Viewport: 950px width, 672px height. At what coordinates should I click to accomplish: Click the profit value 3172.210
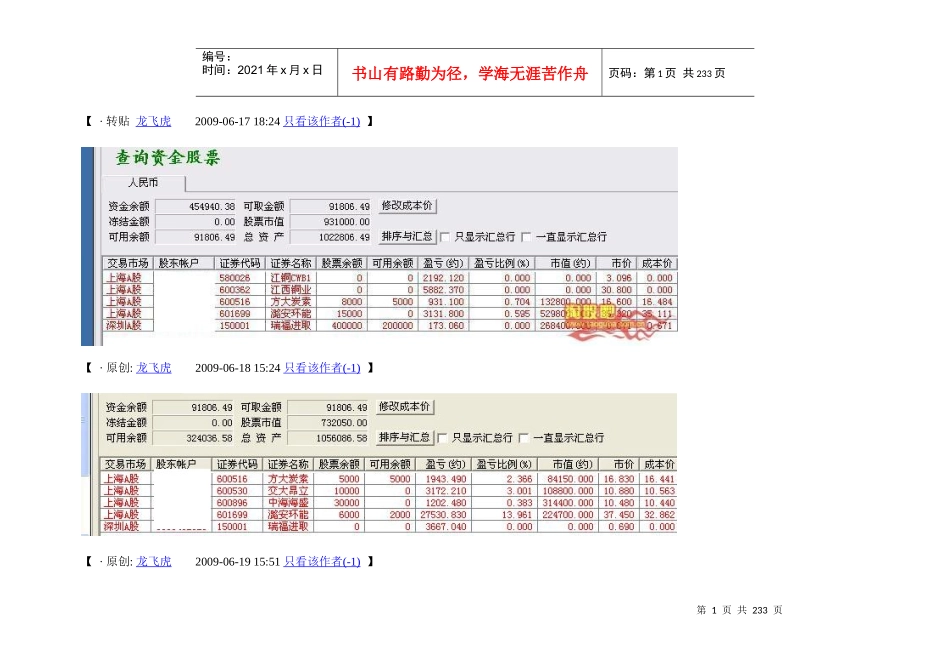[445, 491]
